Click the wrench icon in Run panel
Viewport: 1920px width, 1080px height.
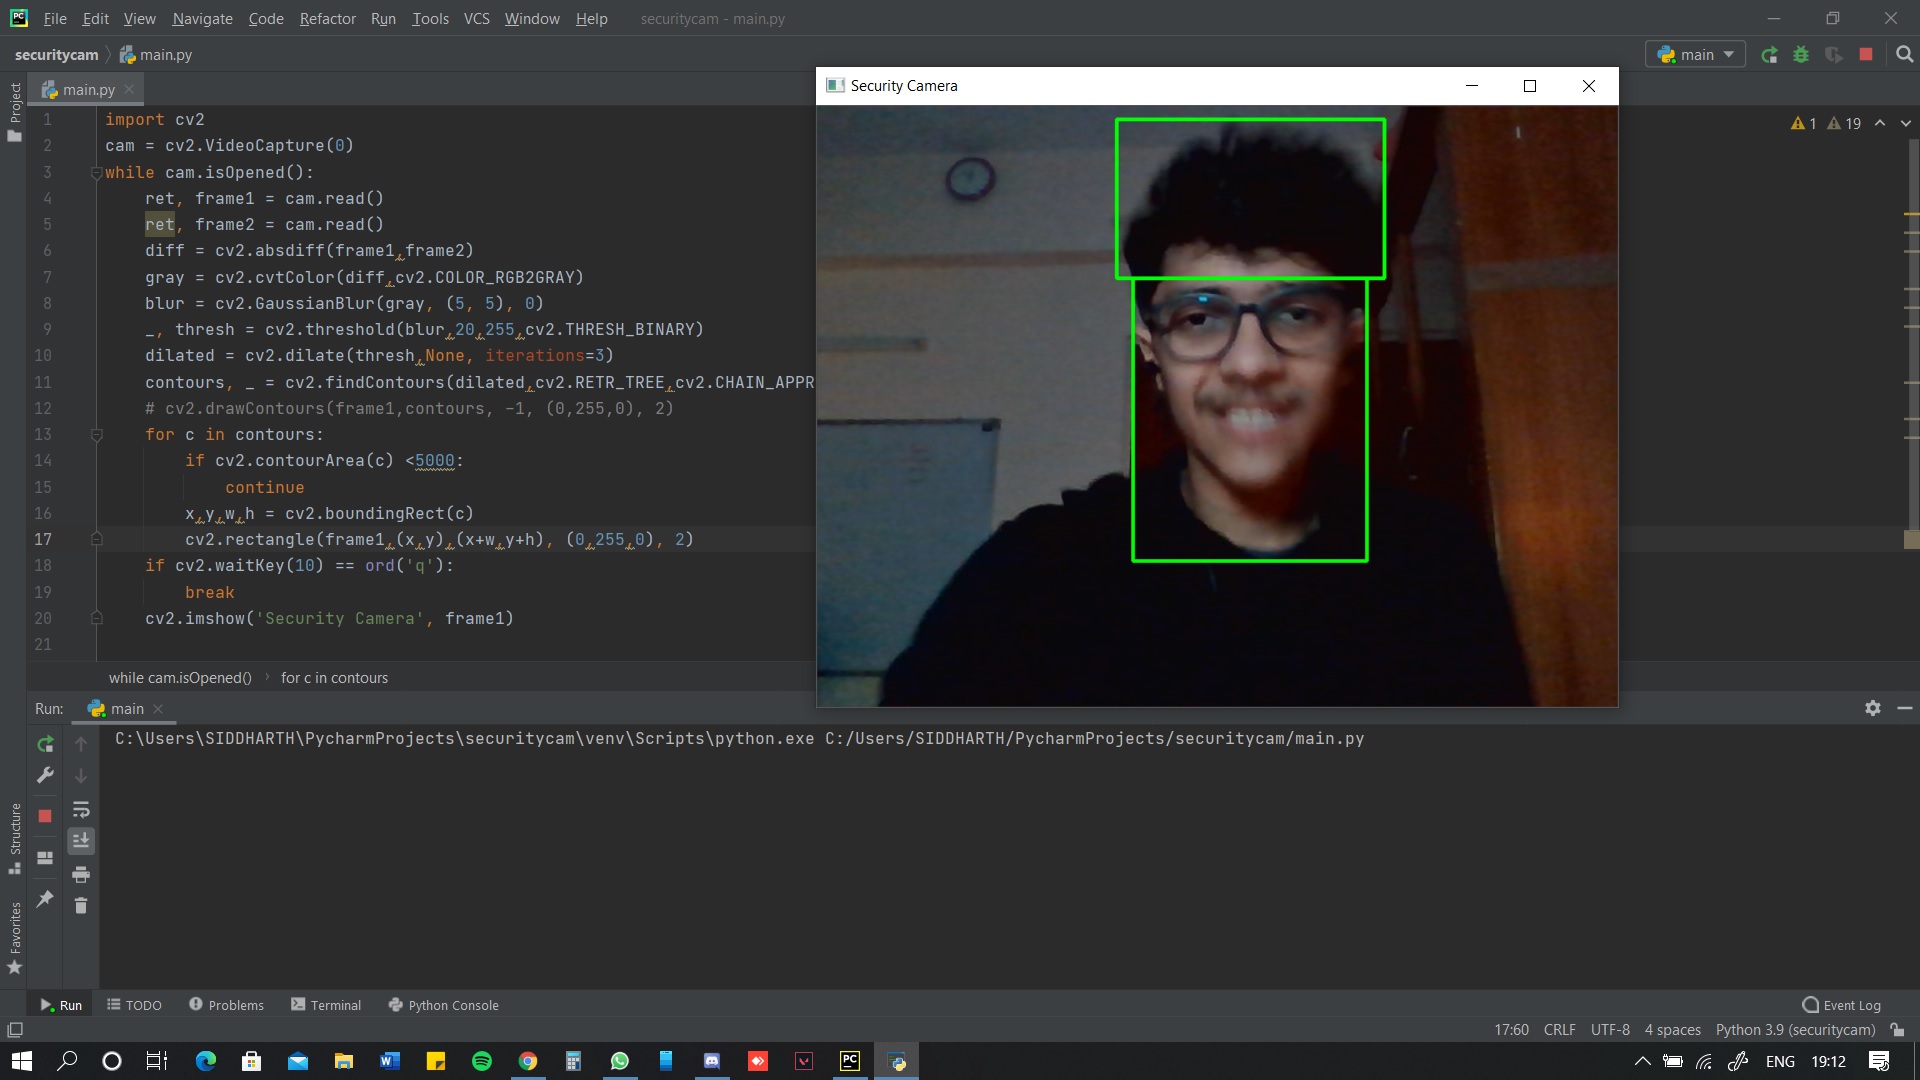(45, 775)
